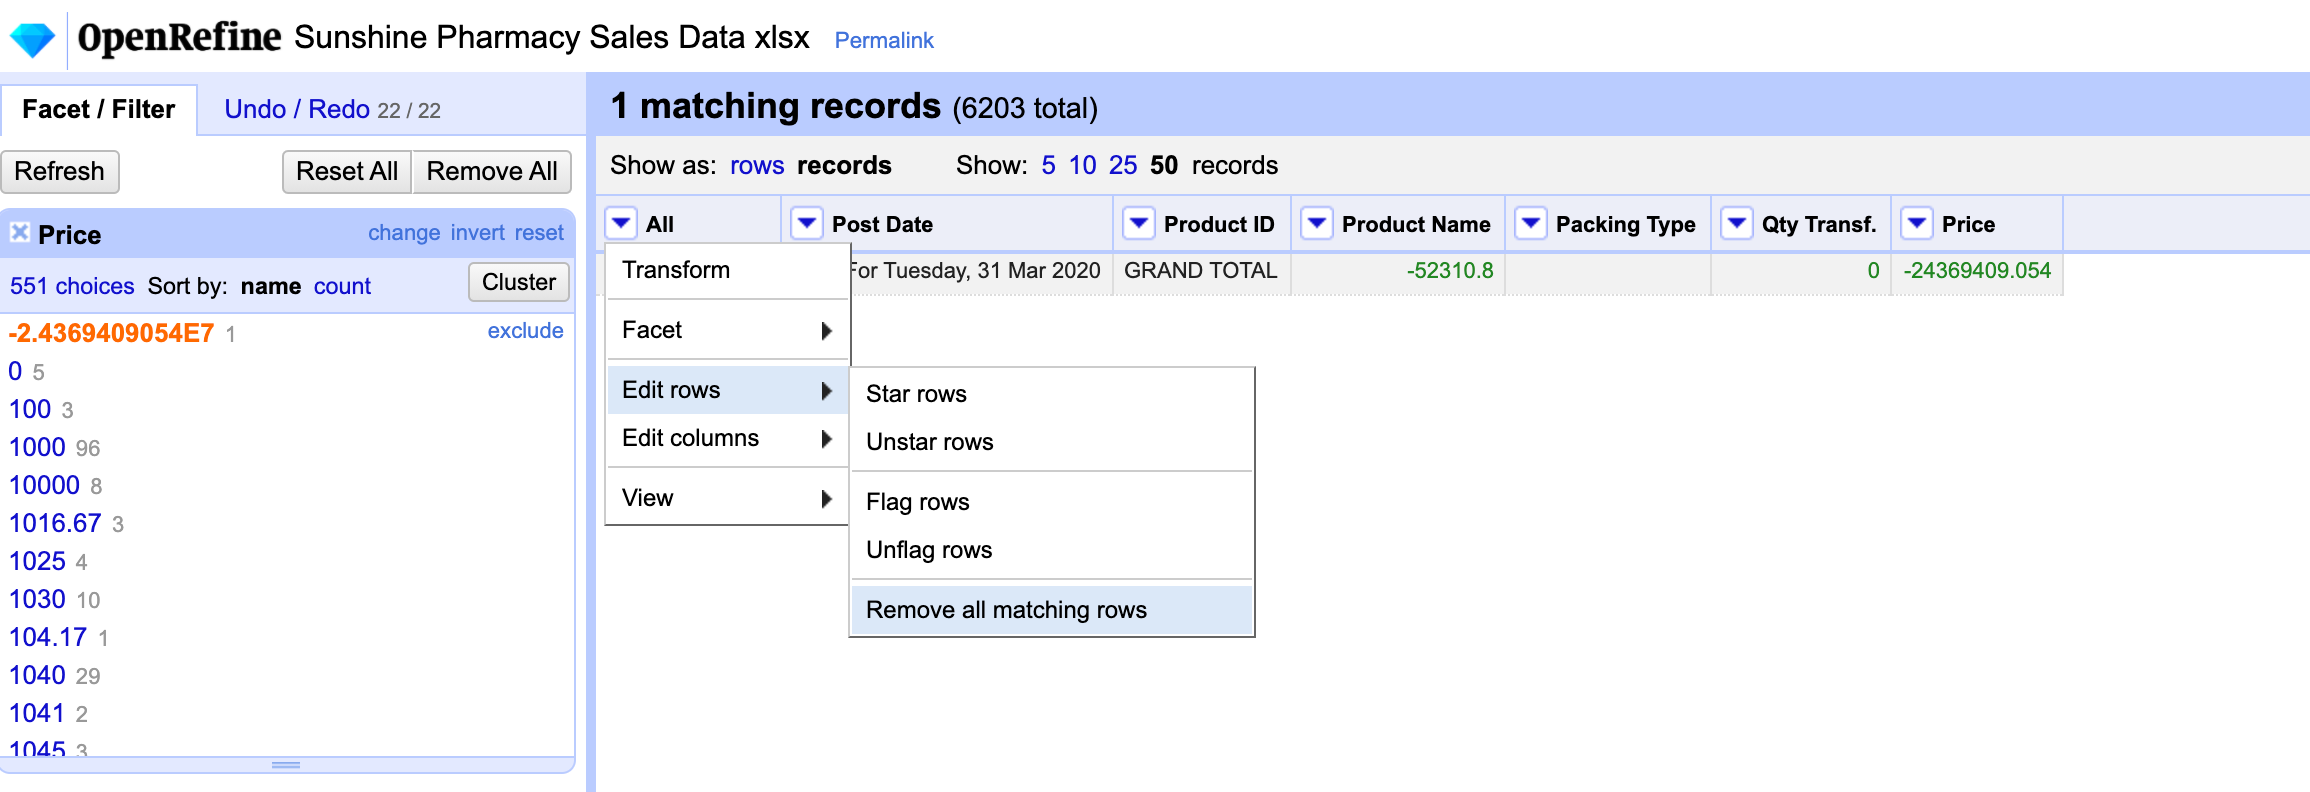This screenshot has height=792, width=2310.
Task: Click the OpenRefine diamond logo
Action: click(32, 40)
